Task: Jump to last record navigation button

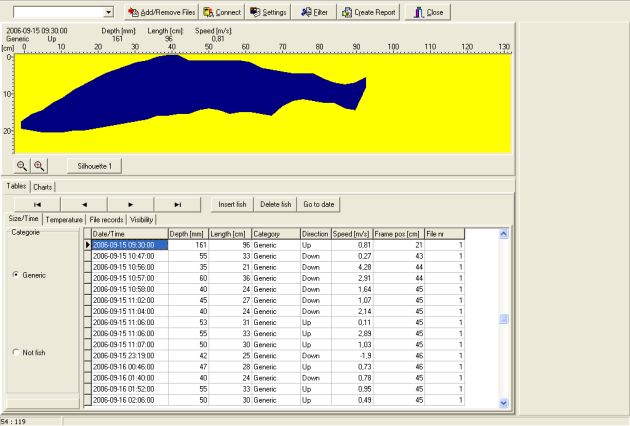Action: 177,205
